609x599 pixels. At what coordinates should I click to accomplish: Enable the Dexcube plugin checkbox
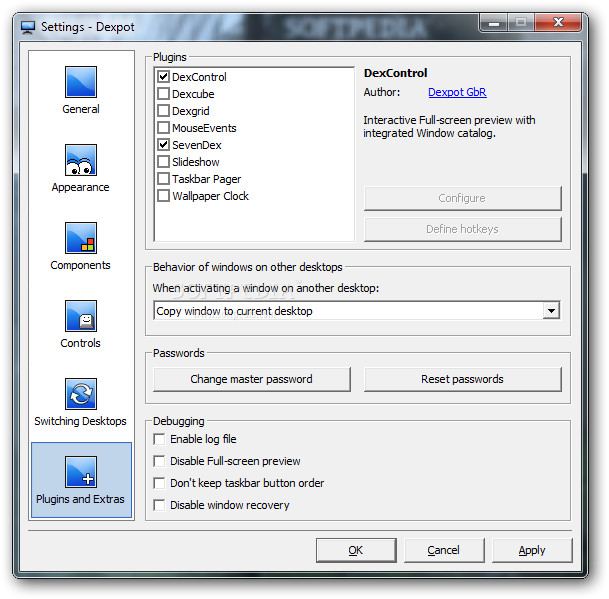pos(164,94)
